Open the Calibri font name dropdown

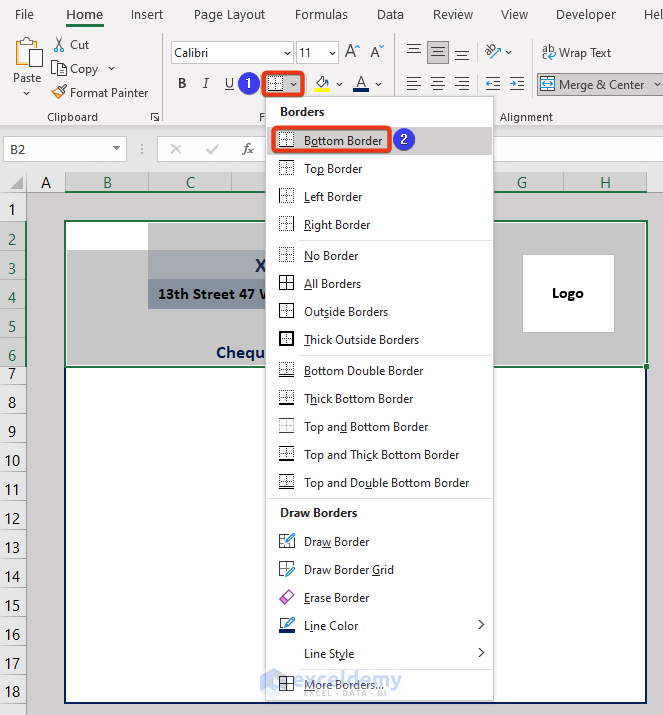pyautogui.click(x=287, y=53)
